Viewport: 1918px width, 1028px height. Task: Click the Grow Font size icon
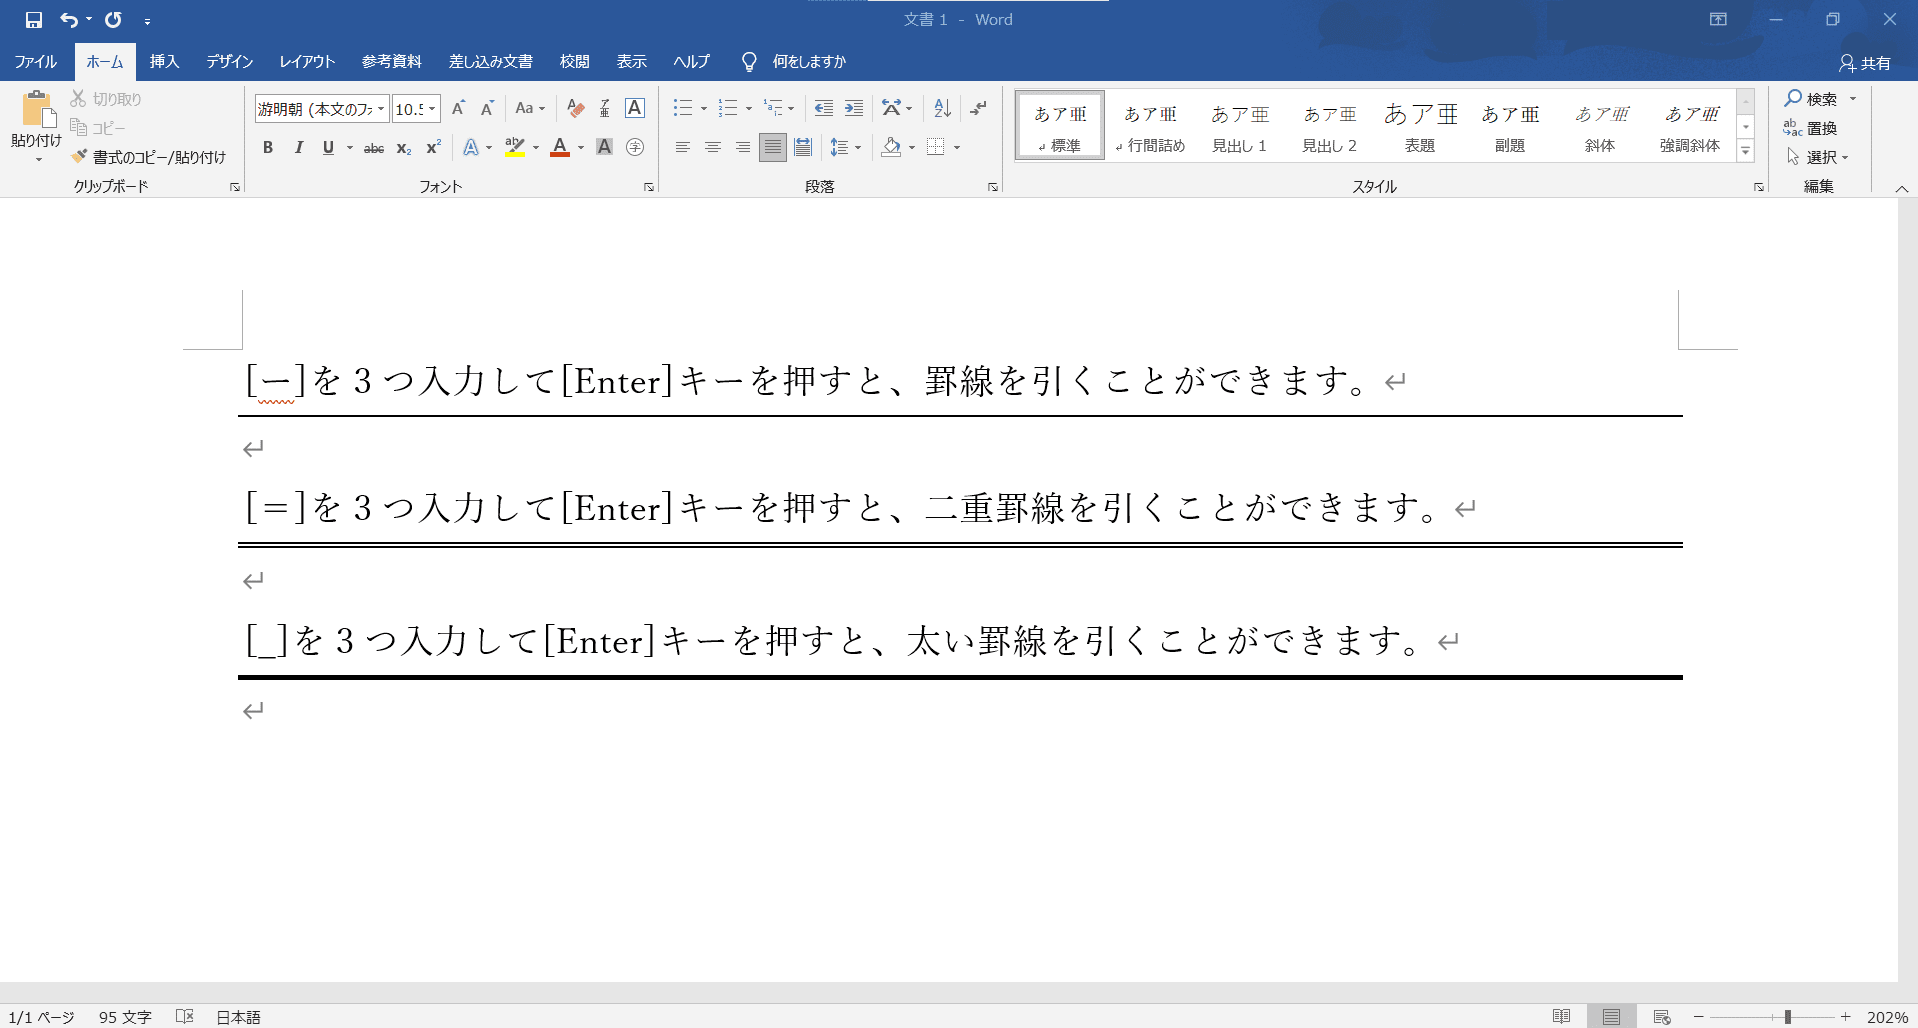458,108
